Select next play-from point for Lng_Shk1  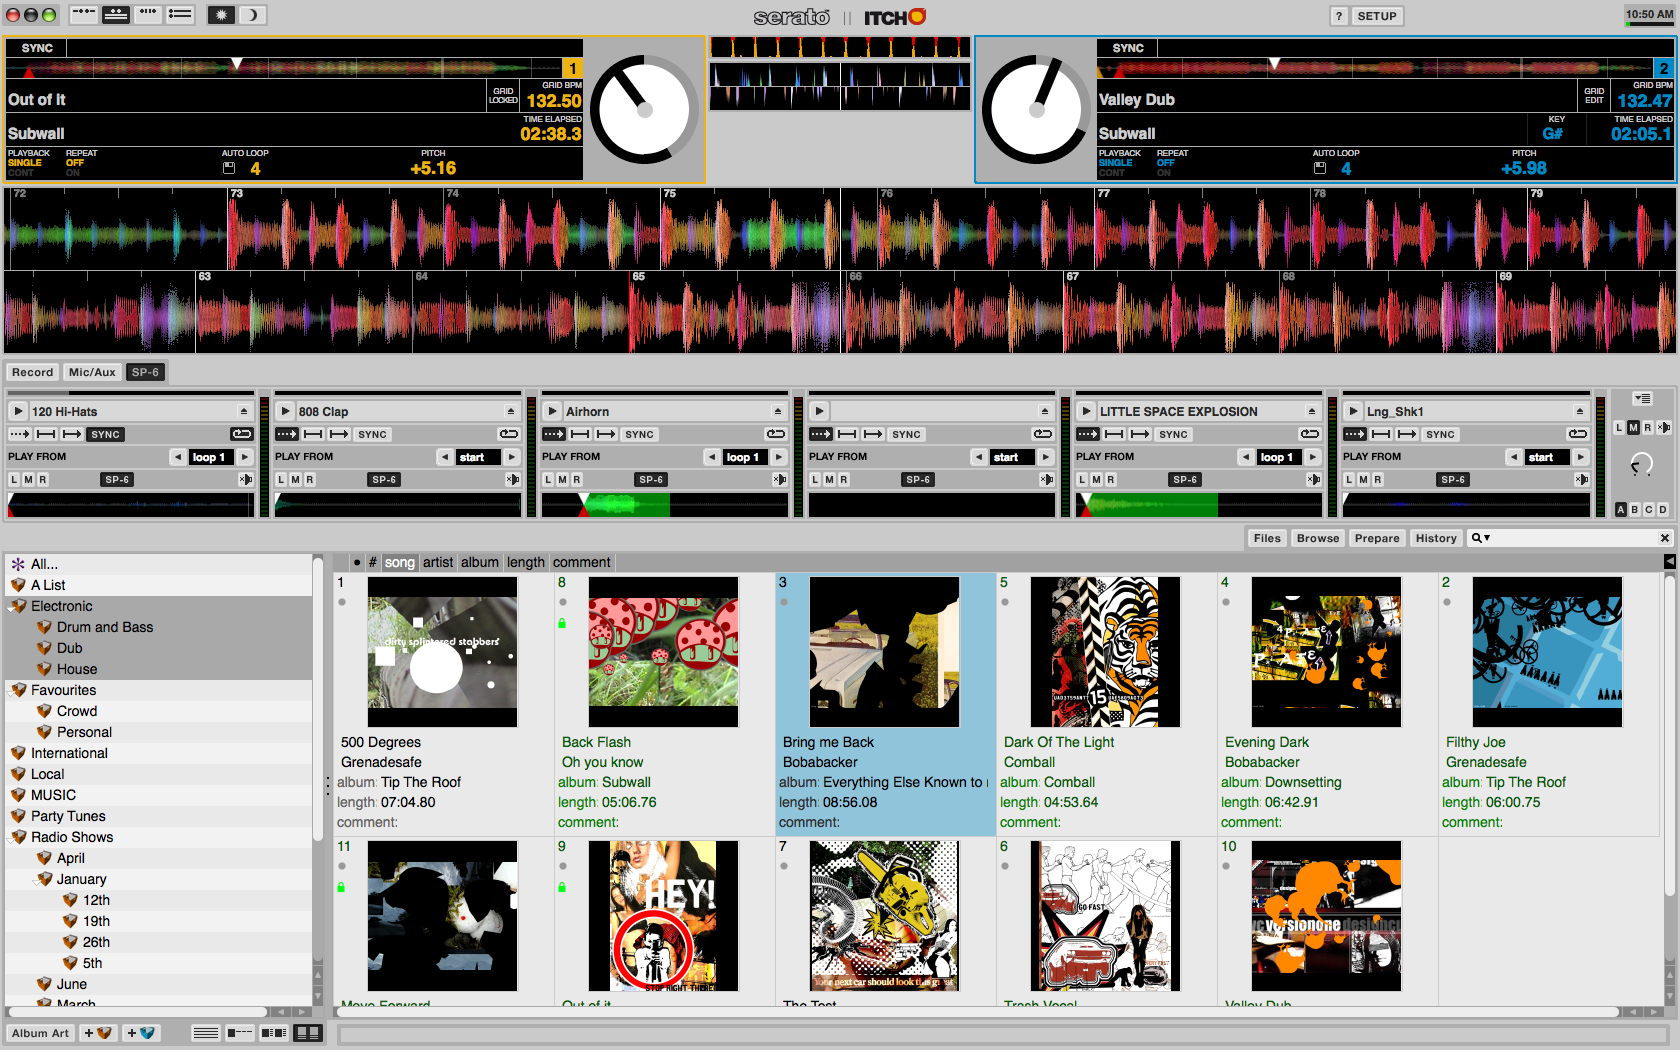coord(1580,457)
